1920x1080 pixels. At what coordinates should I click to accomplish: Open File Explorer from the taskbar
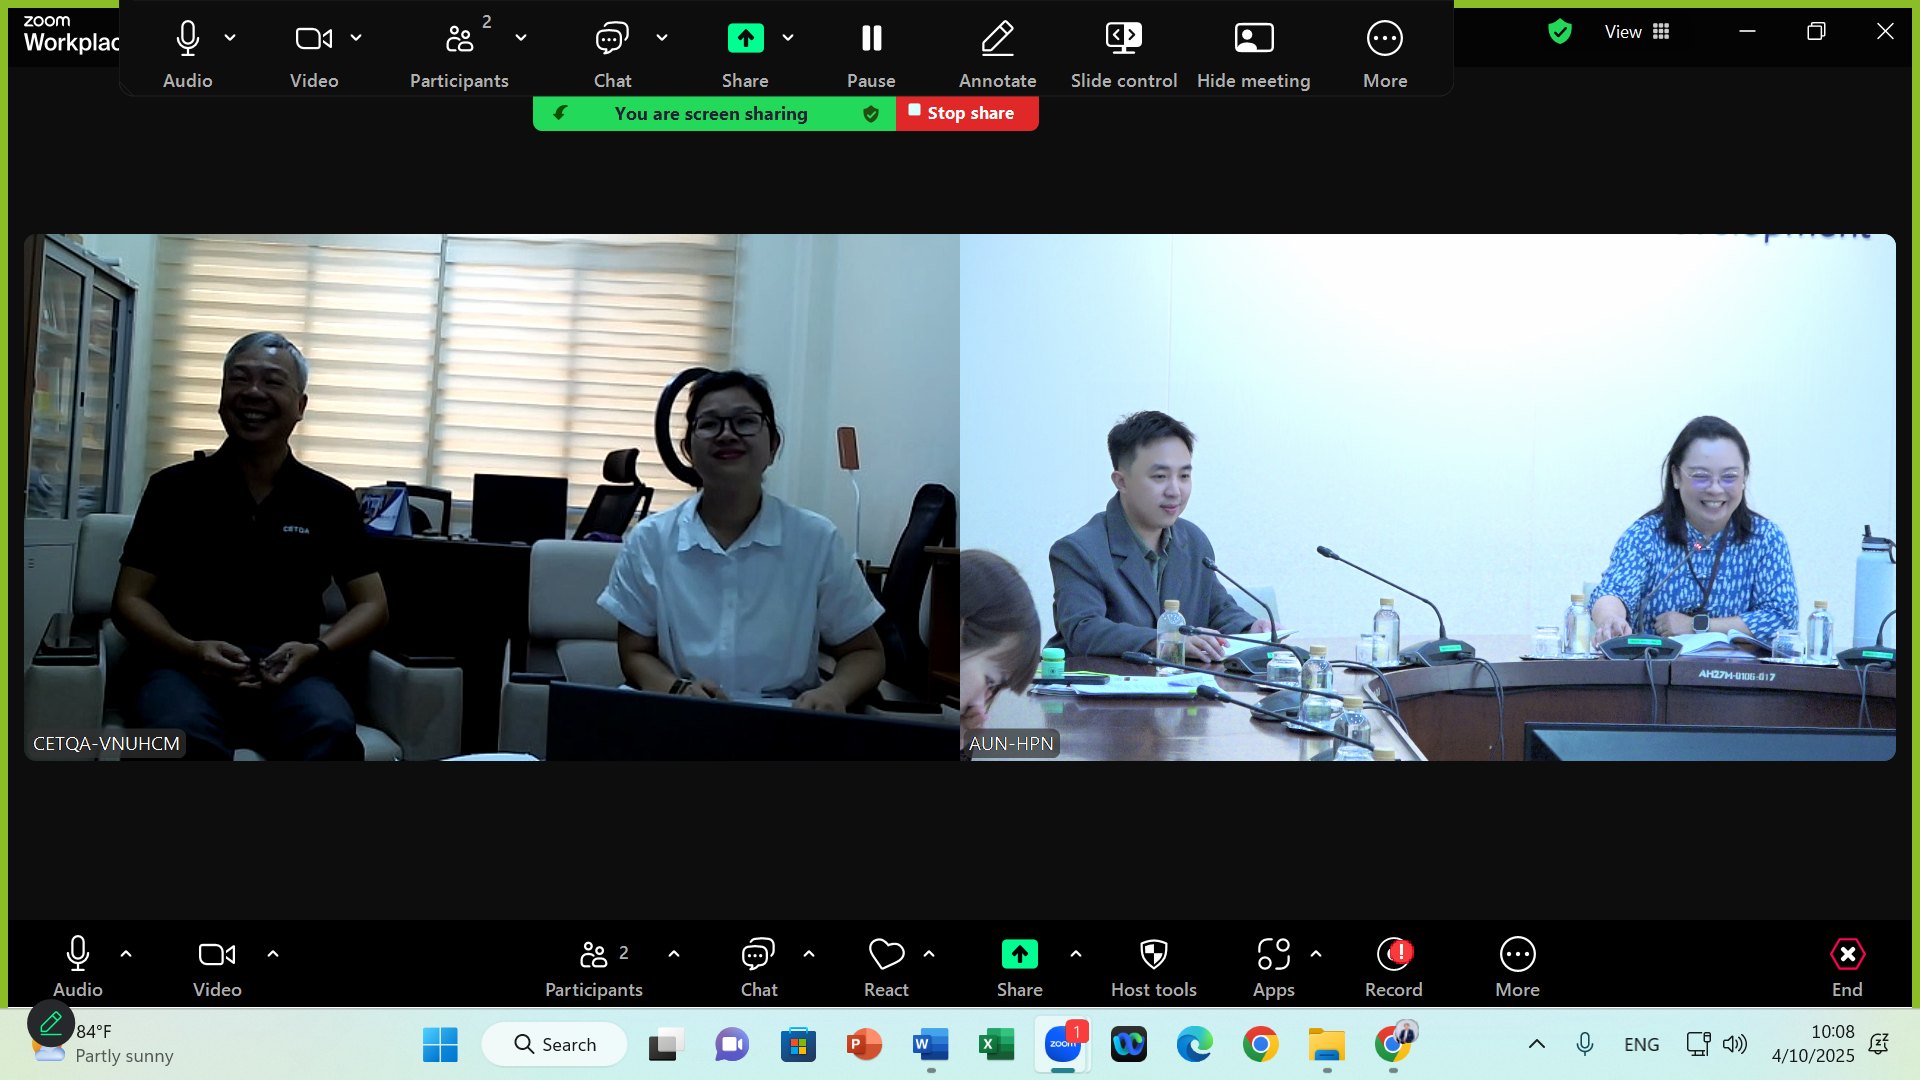(1326, 1044)
